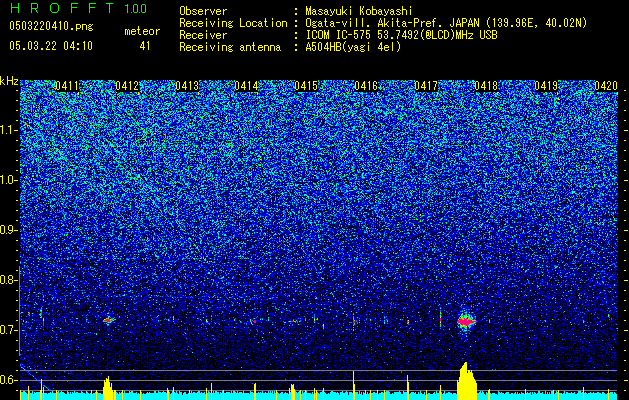Click the yellow power peak below 0412

[108, 388]
